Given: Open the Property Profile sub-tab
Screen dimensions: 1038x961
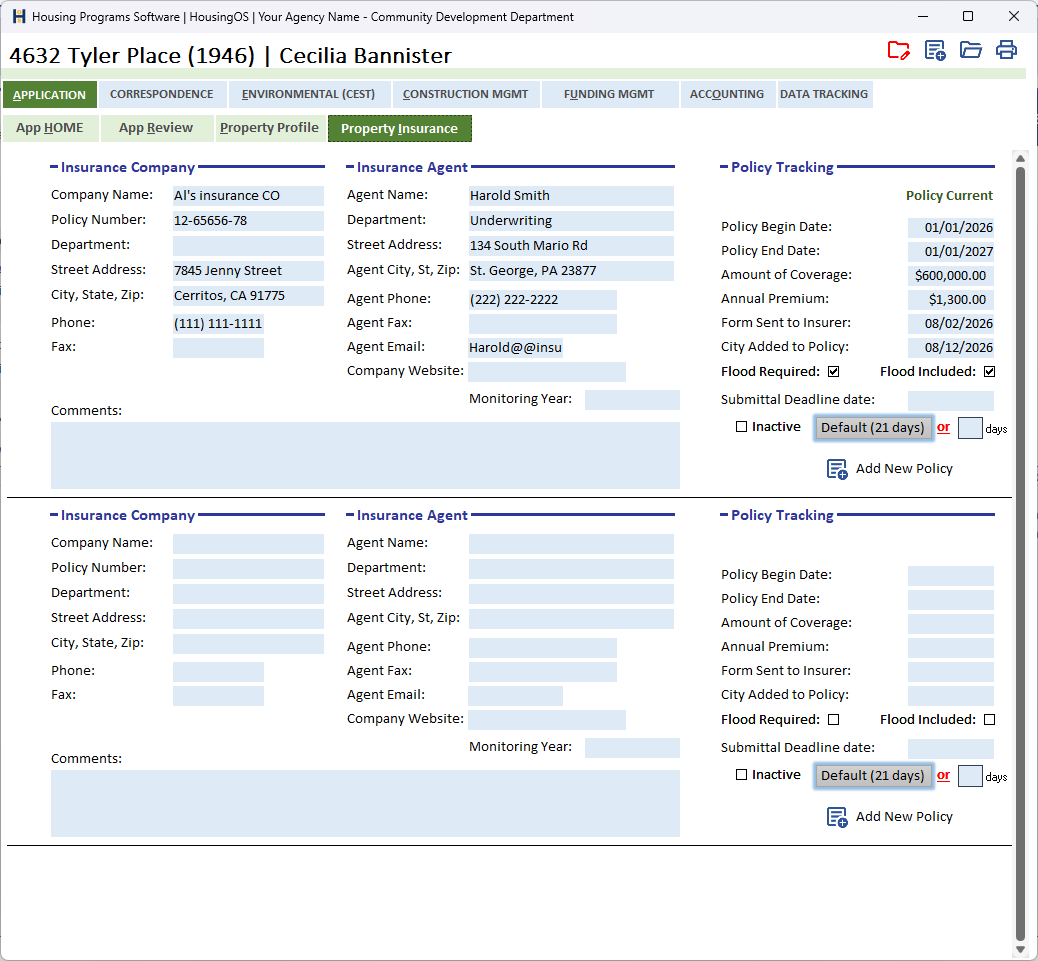Looking at the screenshot, I should (269, 128).
